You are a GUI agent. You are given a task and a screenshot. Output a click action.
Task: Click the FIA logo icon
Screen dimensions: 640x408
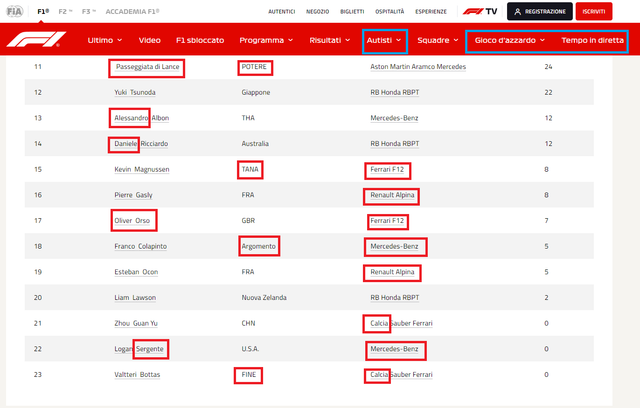(x=14, y=11)
